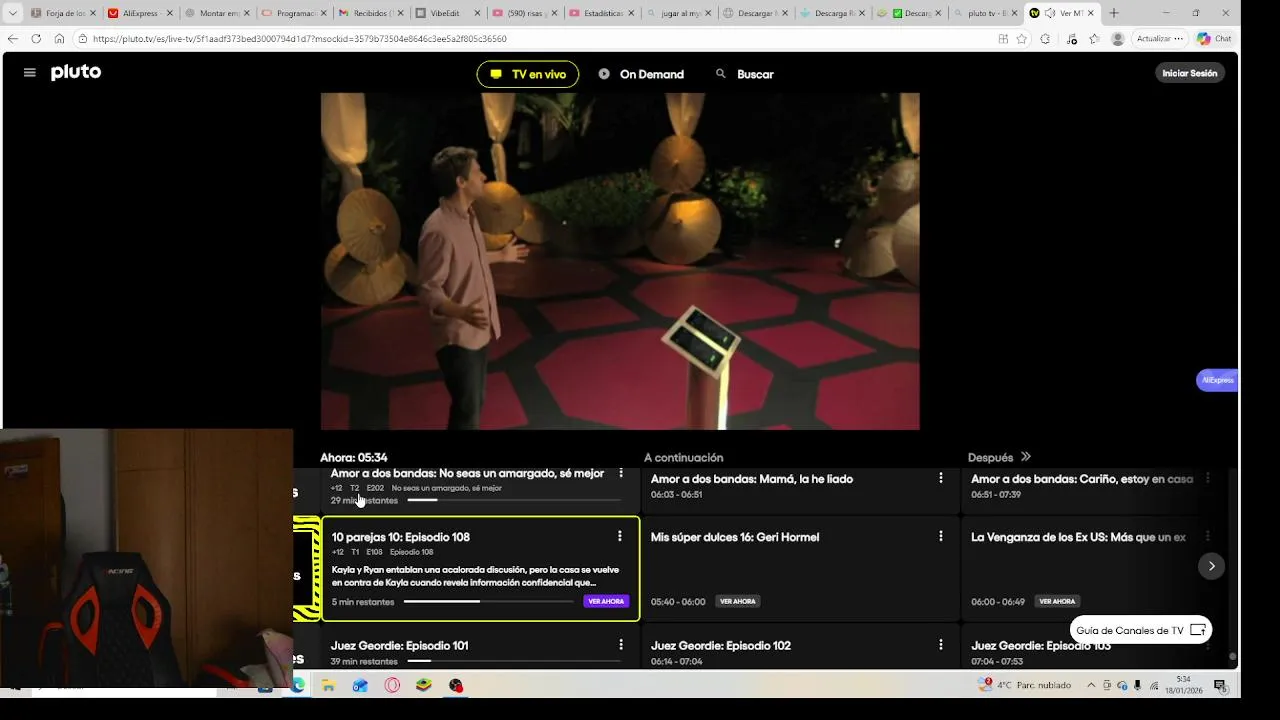
Task: Click the browser address bar URL
Action: click(300, 39)
